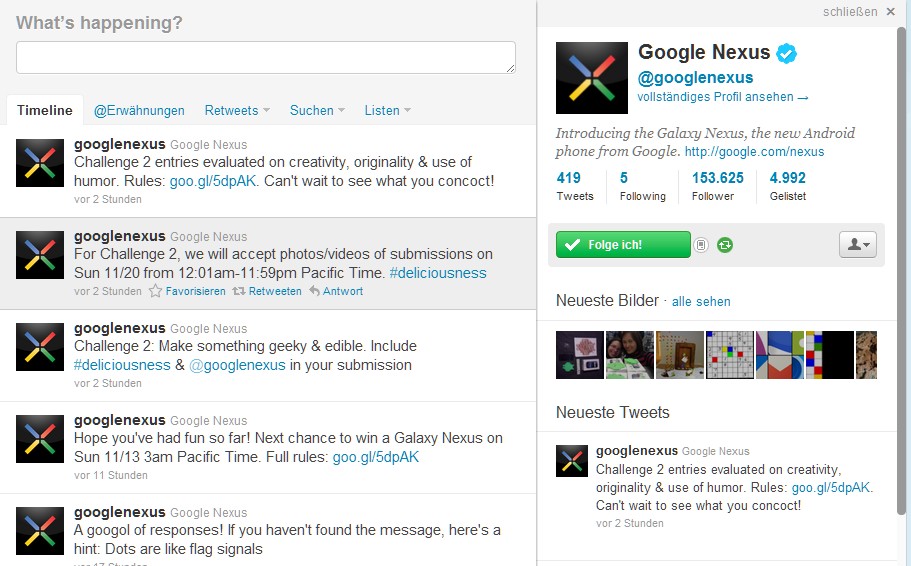The width and height of the screenshot is (911, 566).
Task: Open the picture frame photo thumbnail
Action: (680, 355)
